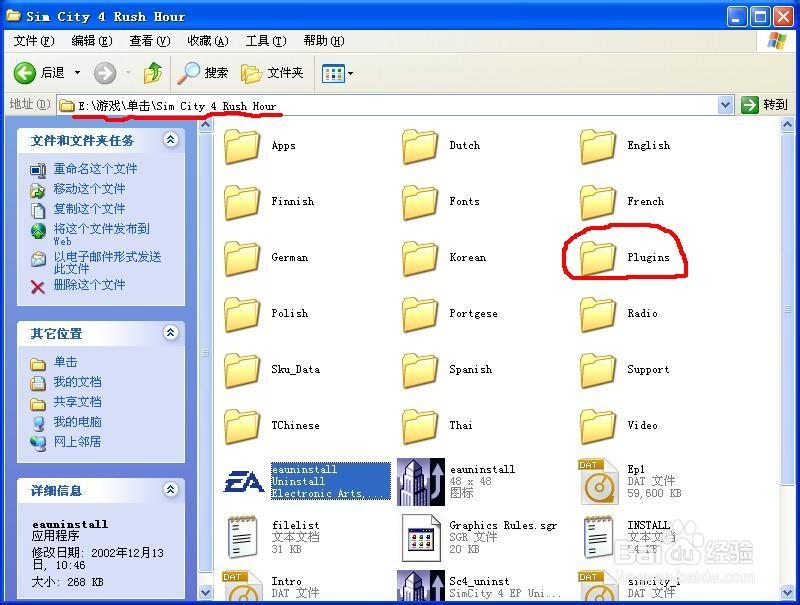
Task: Select the INSTALL text document icon
Action: tap(598, 537)
